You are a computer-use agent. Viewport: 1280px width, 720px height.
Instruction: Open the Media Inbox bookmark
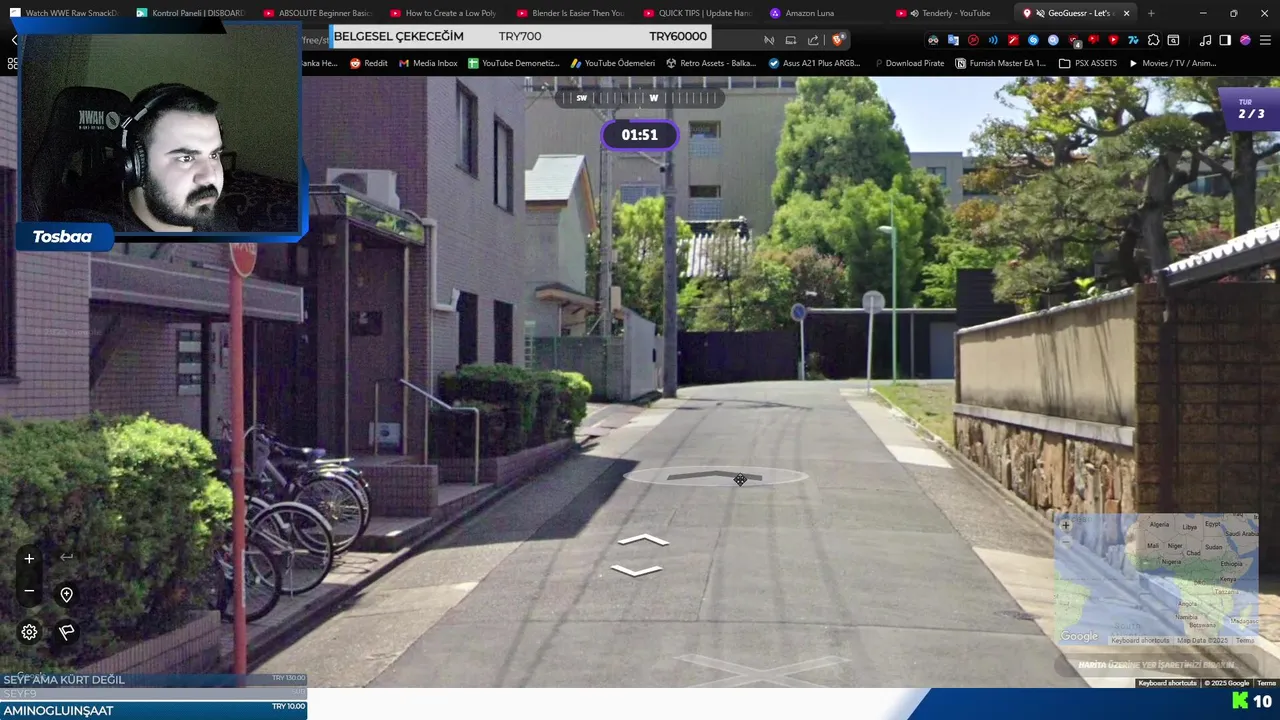tap(428, 63)
